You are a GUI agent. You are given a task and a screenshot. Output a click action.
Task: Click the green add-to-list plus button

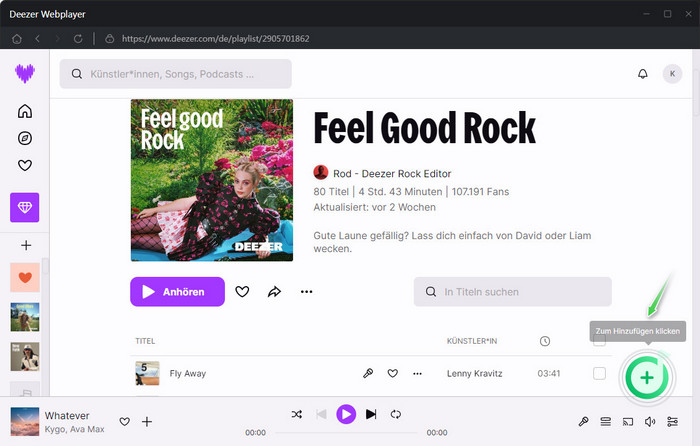(x=647, y=378)
